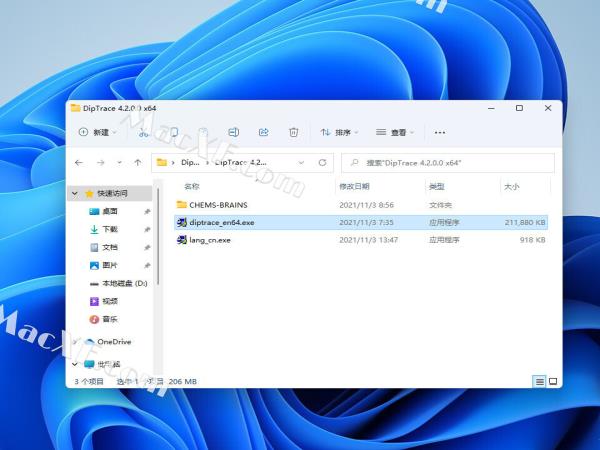Click the Rename icon

point(233,132)
